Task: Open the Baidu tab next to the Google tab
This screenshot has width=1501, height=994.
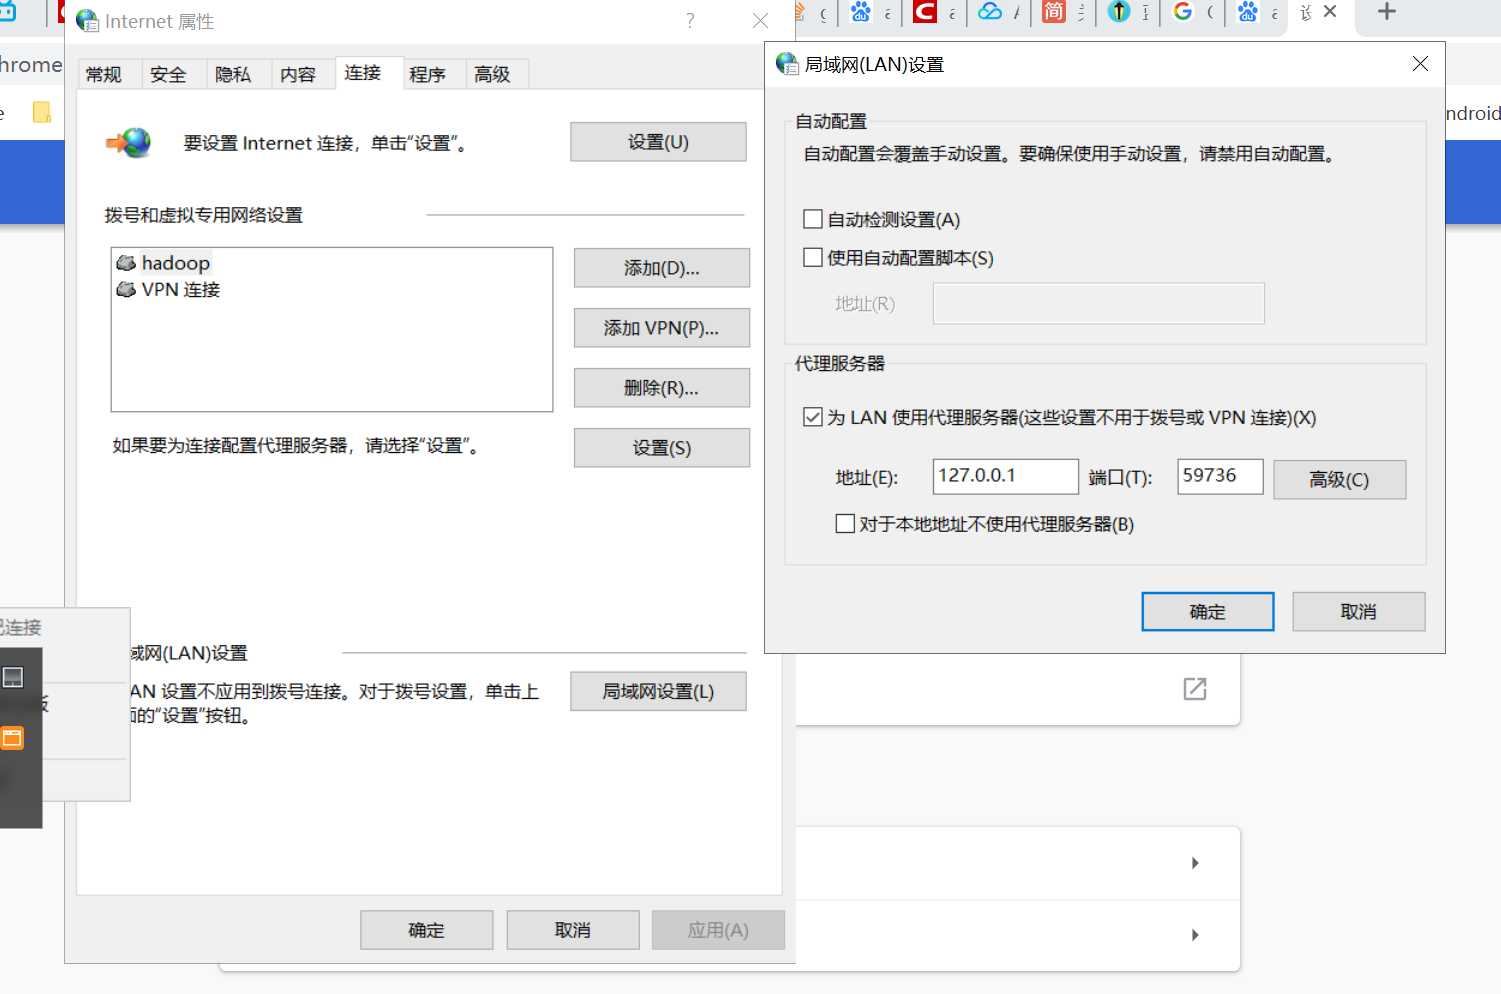Action: click(x=1247, y=12)
